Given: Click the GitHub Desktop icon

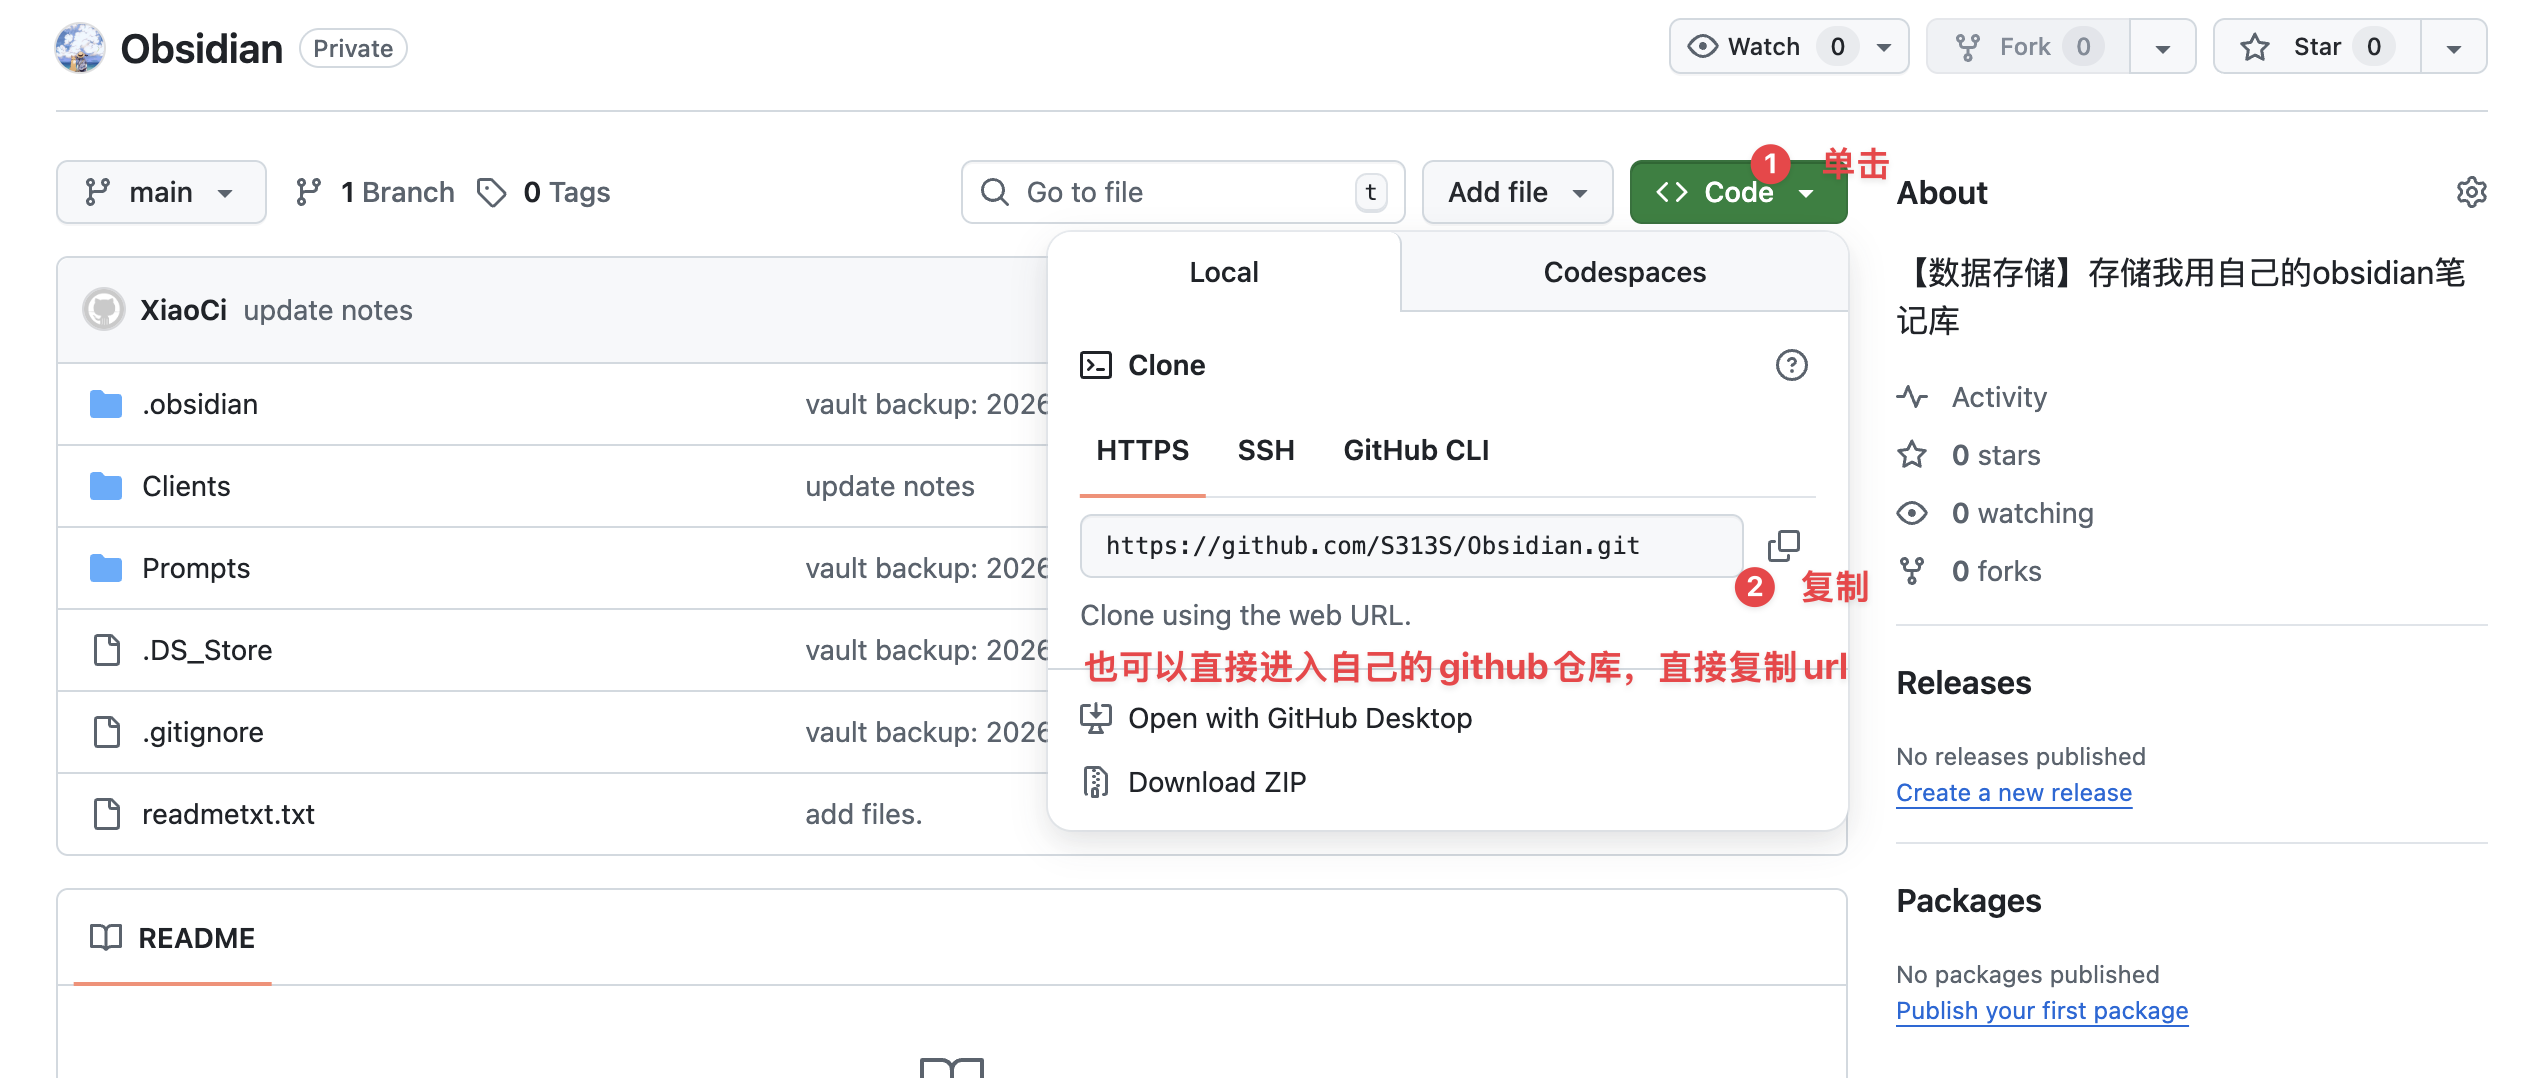Looking at the screenshot, I should tap(1096, 718).
